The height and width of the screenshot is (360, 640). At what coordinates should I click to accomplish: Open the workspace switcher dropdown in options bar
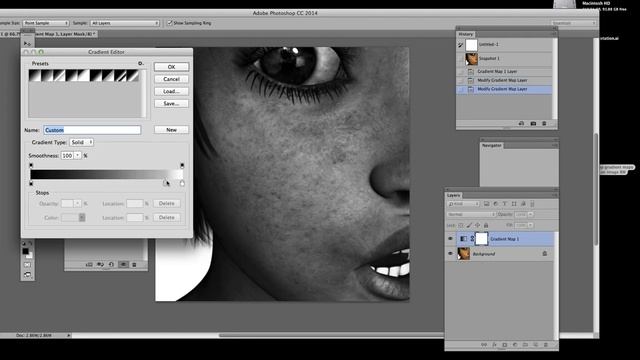click(x=573, y=23)
